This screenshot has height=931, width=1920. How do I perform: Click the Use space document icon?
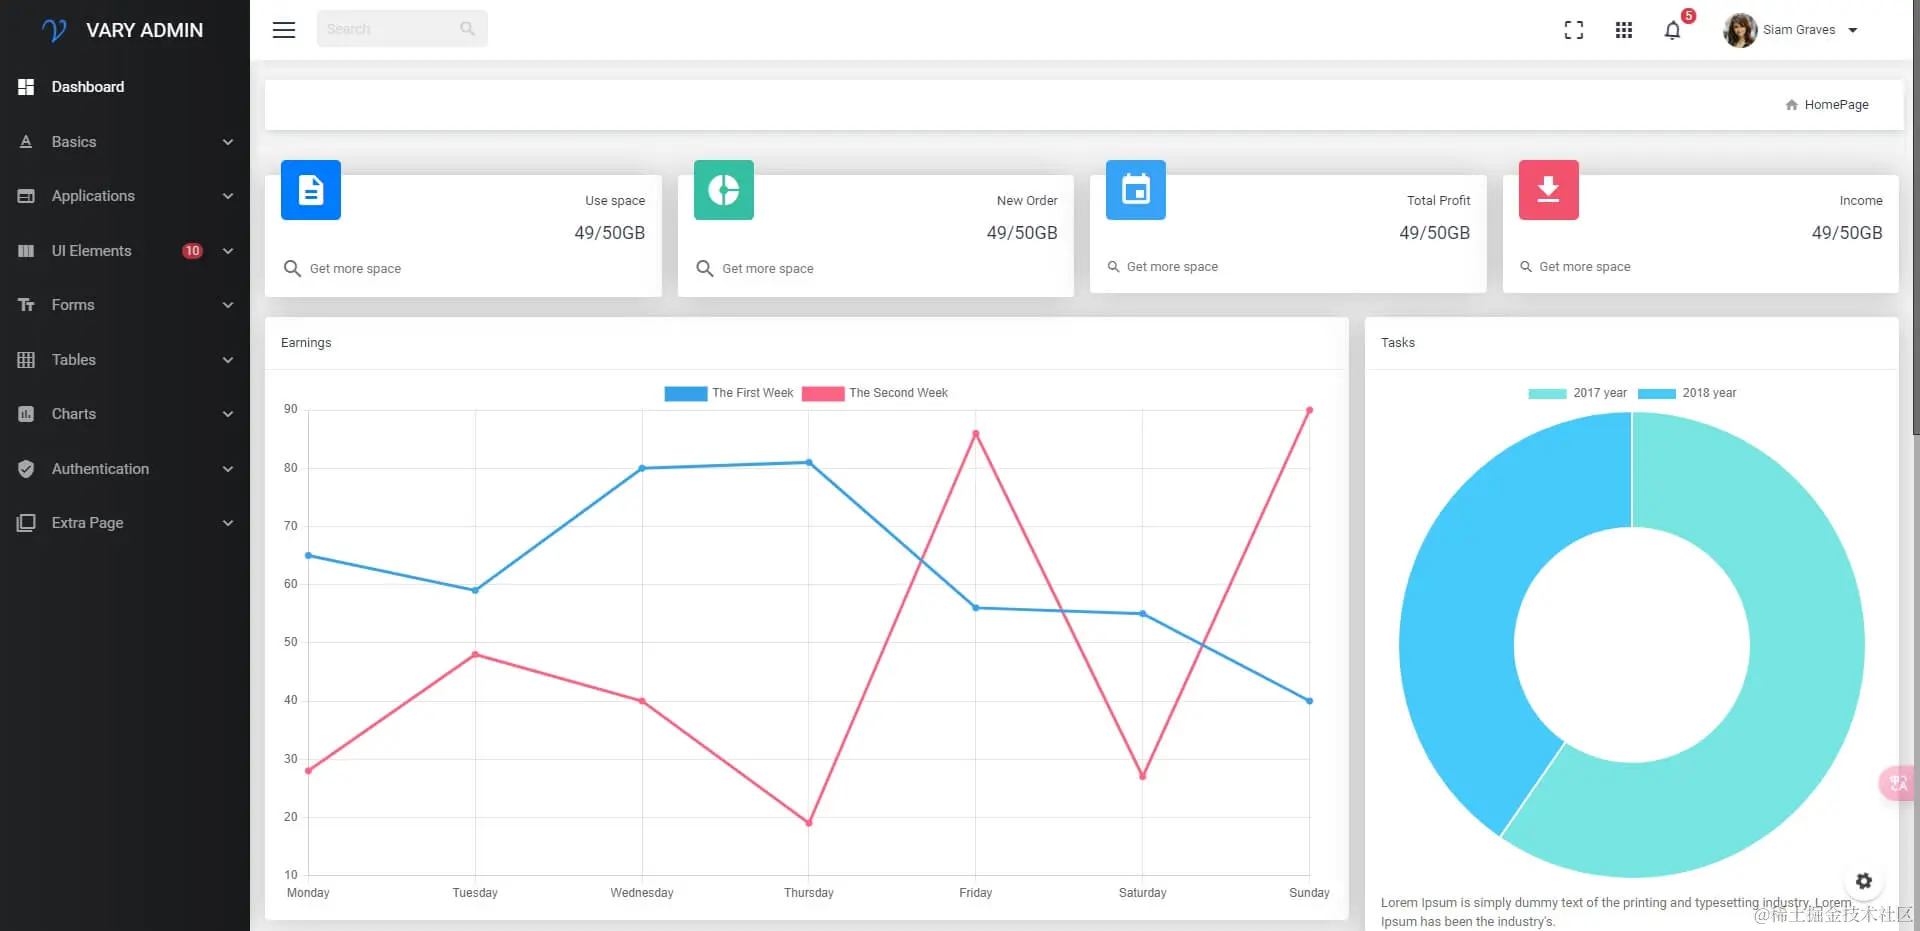311,190
